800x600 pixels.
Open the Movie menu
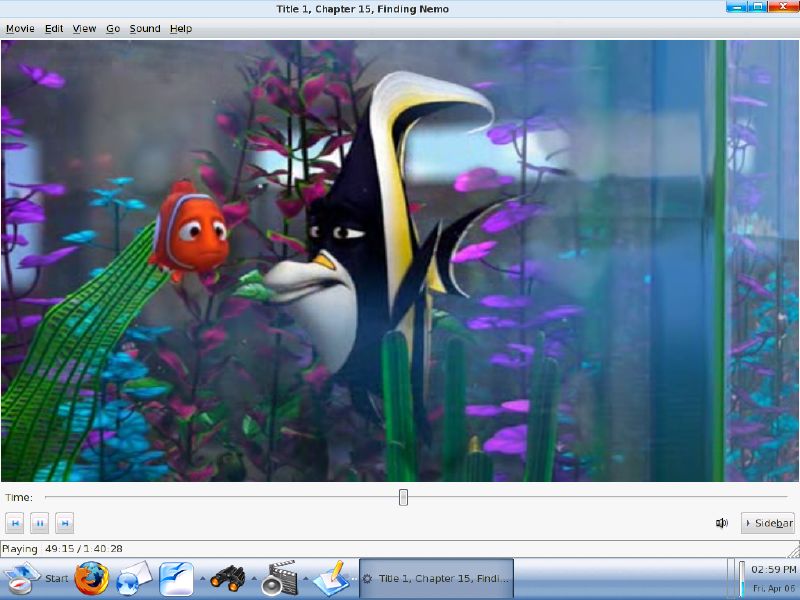(20, 29)
